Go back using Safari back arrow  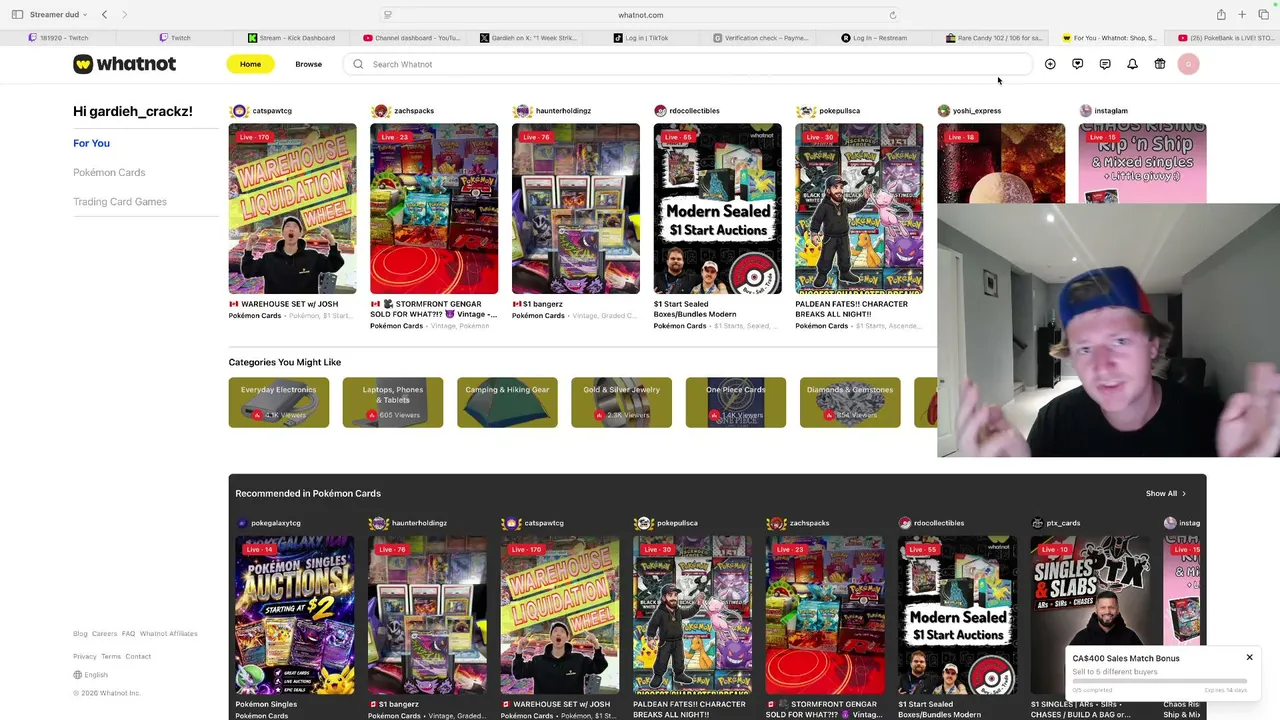pos(104,15)
